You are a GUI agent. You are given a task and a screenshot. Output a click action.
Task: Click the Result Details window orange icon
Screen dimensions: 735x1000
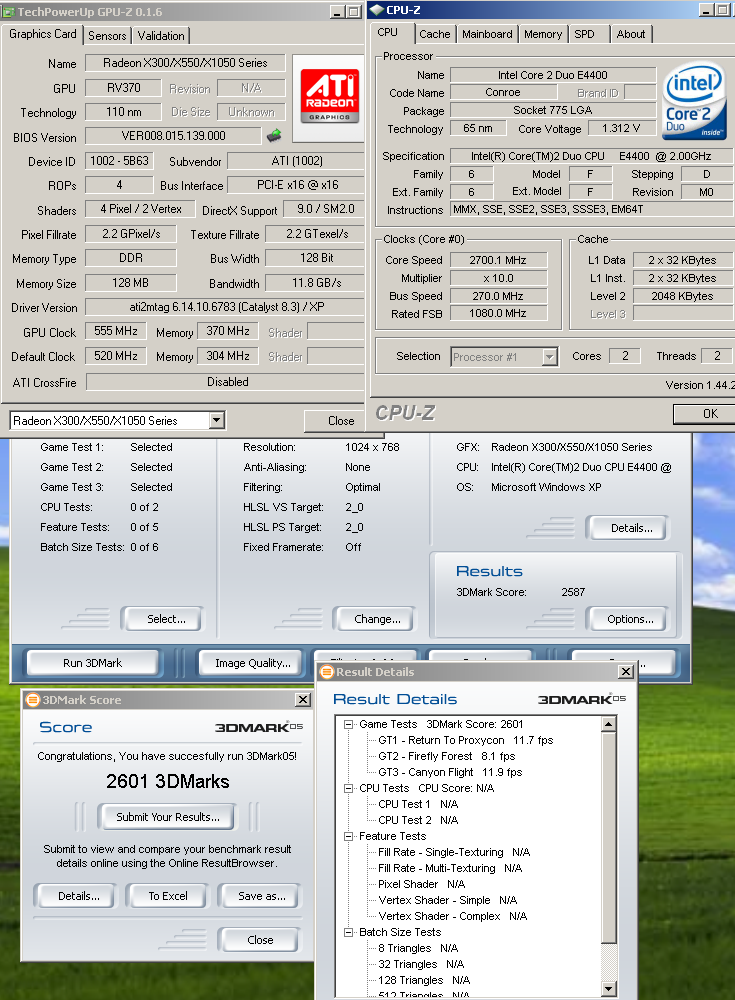click(x=327, y=672)
